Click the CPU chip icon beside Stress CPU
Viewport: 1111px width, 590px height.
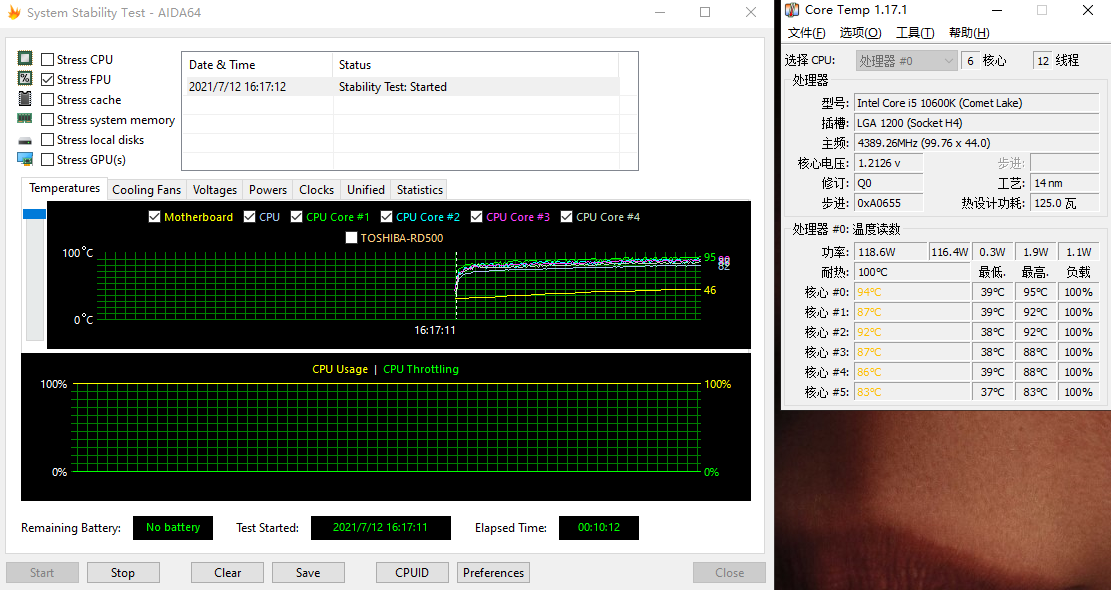(x=25, y=58)
